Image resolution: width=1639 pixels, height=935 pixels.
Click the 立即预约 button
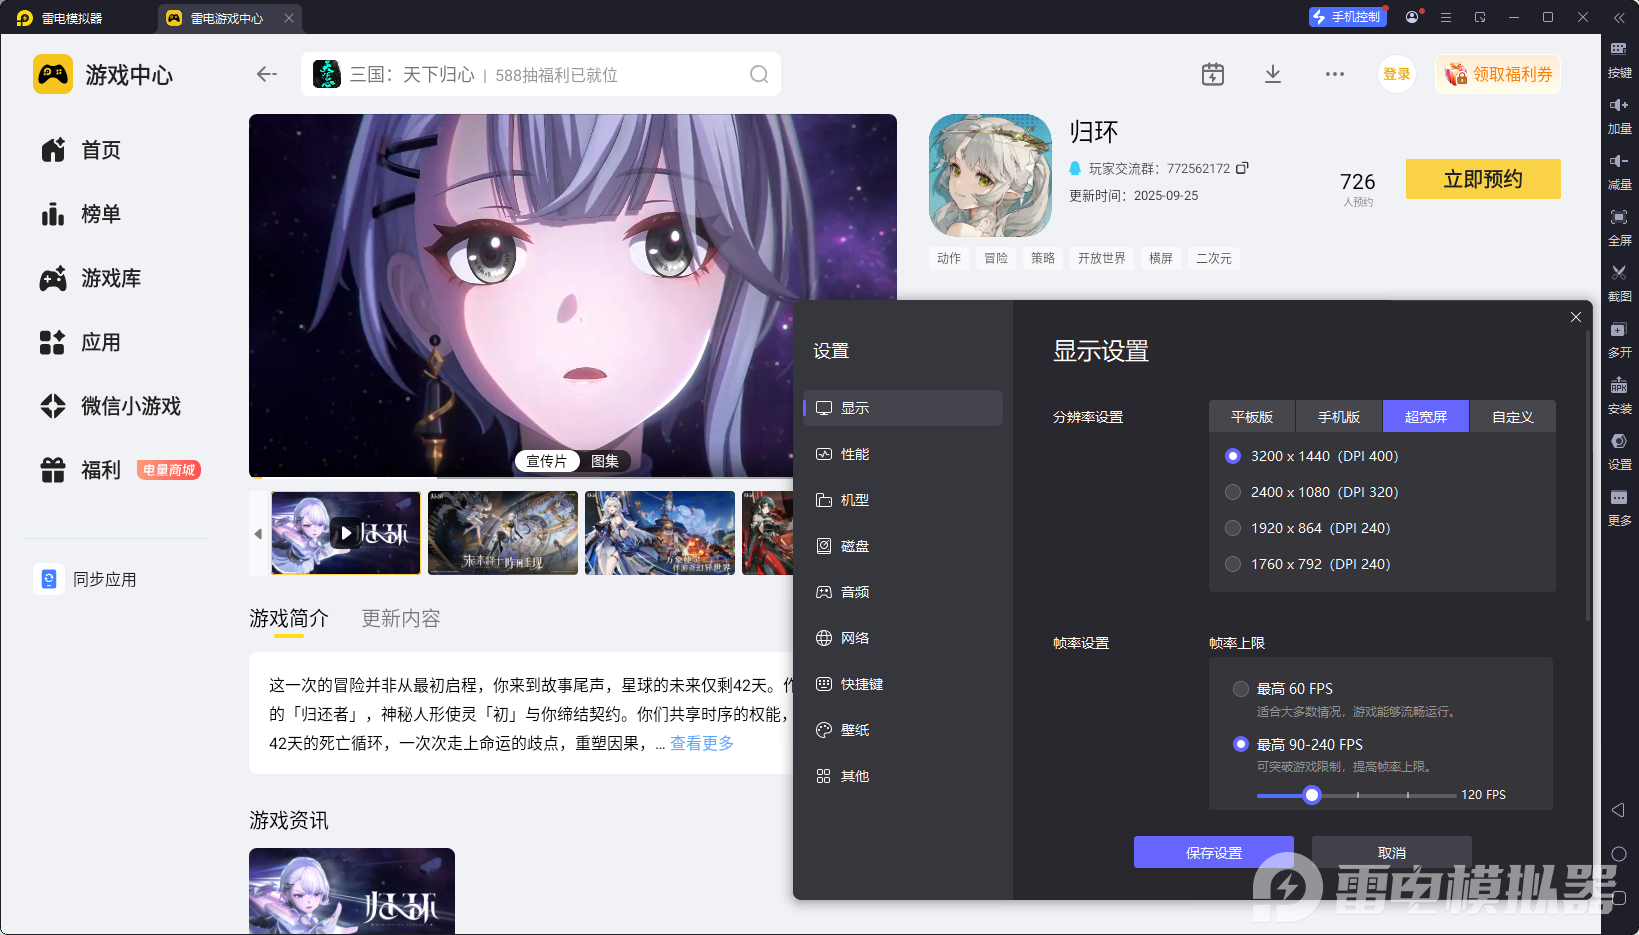click(x=1482, y=179)
